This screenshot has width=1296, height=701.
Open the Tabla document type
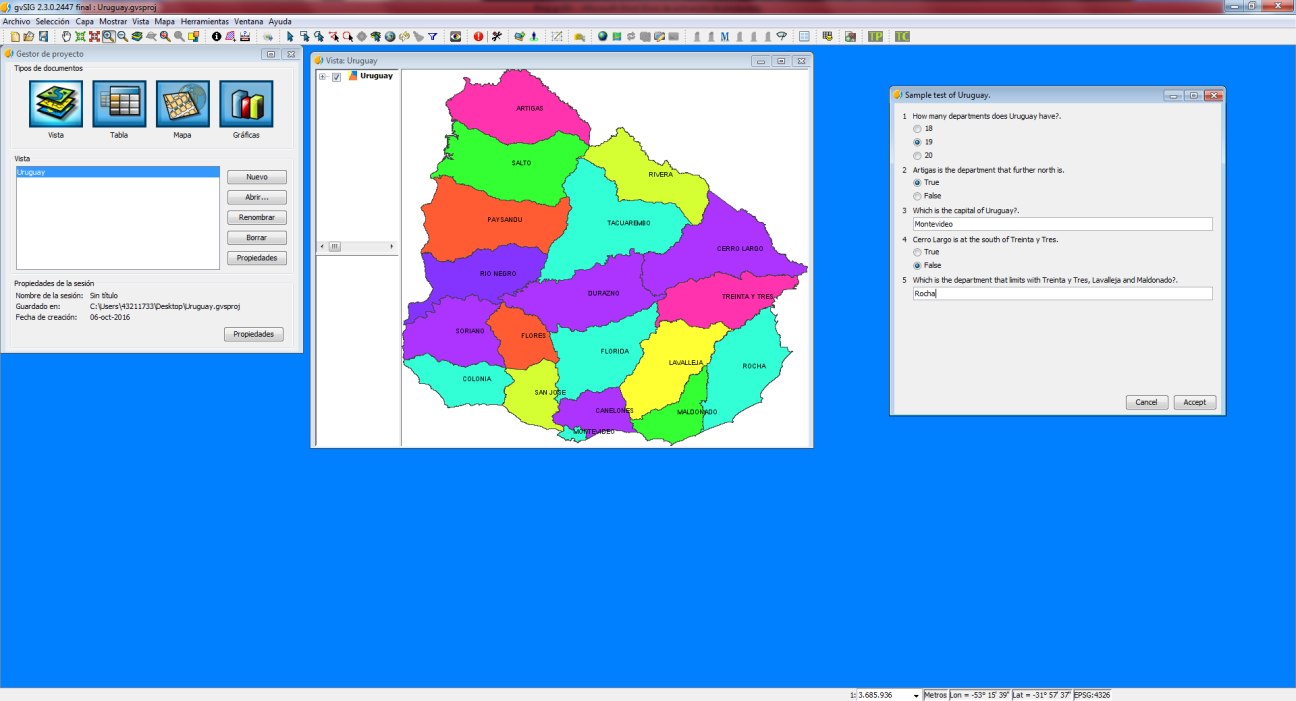[119, 105]
